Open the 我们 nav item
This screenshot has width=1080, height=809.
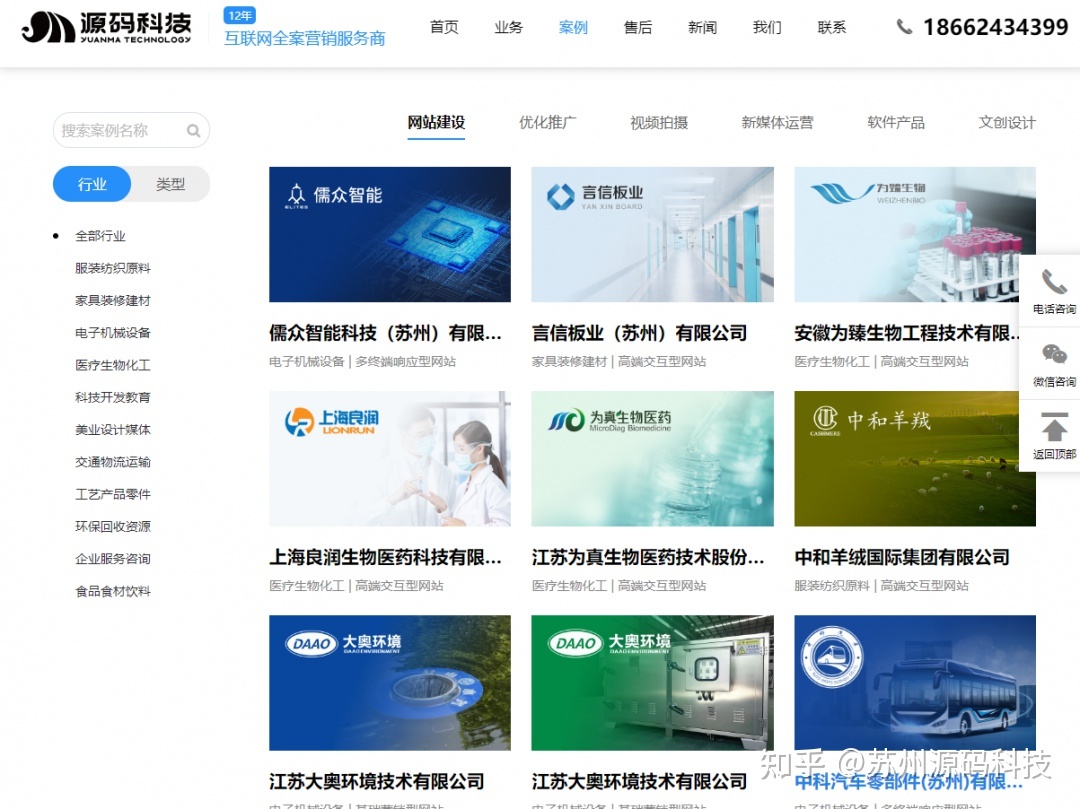(x=767, y=28)
